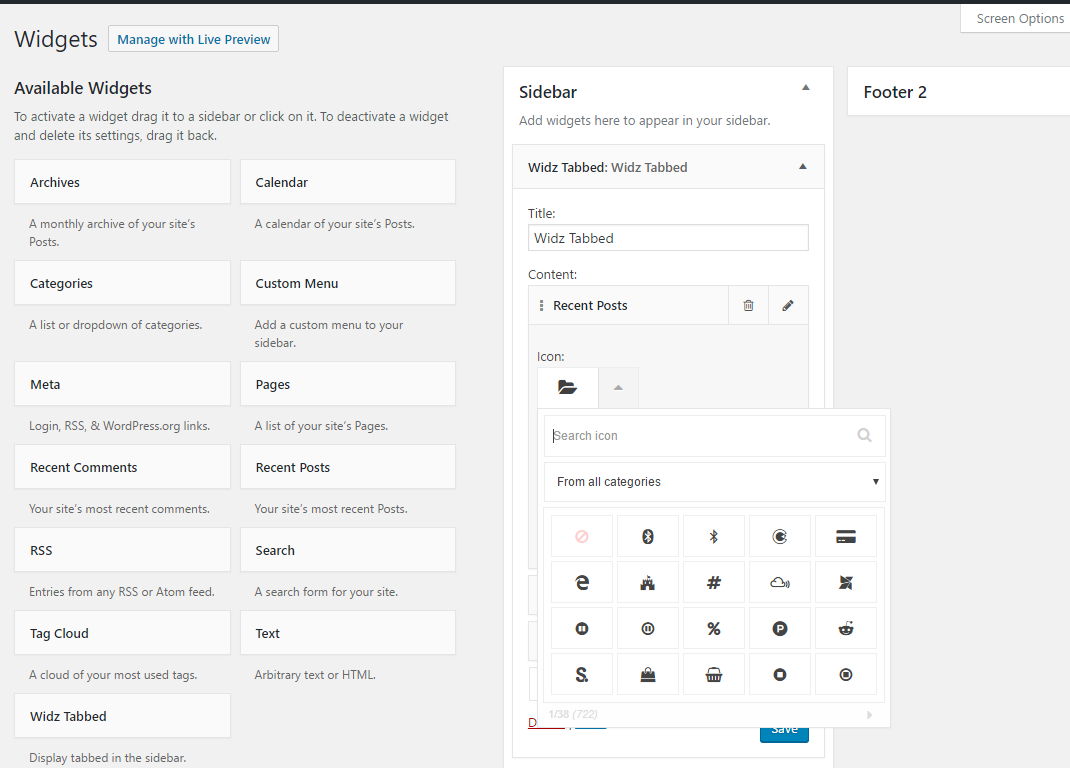Select the empty 'no icon' option
The height and width of the screenshot is (768, 1070).
[581, 537]
